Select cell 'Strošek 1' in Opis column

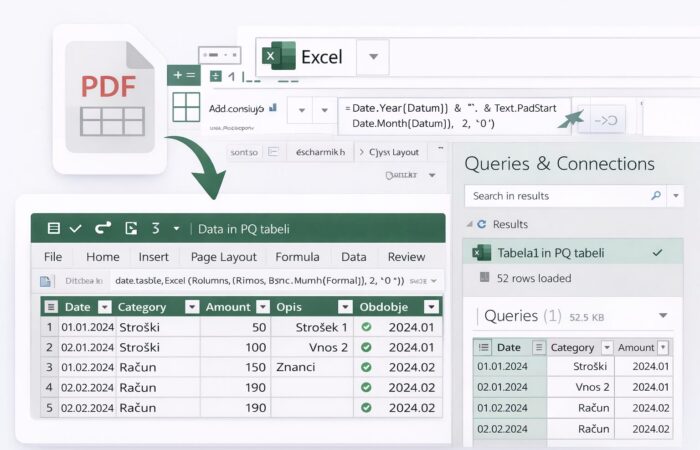point(312,327)
